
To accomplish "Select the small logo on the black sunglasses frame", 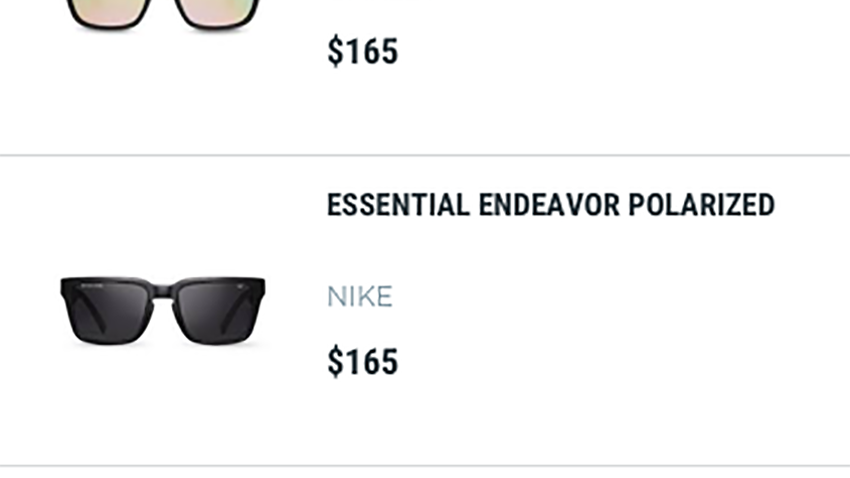I will [239, 286].
